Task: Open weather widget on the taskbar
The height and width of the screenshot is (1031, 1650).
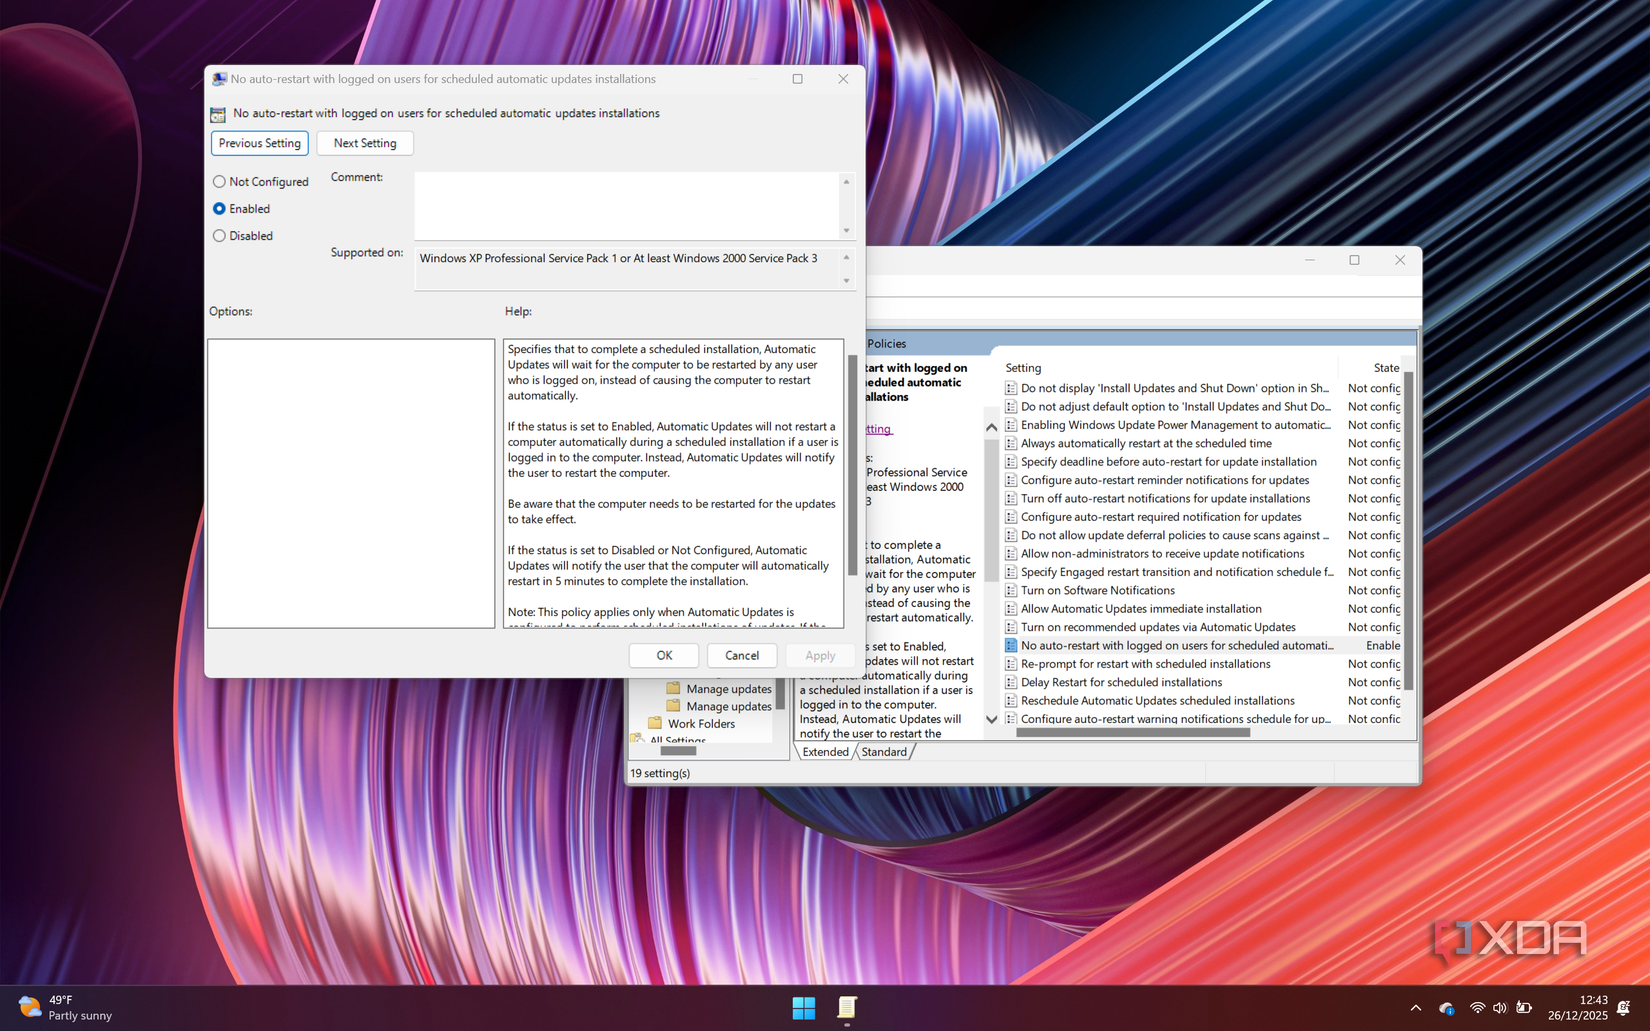Action: point(66,1008)
